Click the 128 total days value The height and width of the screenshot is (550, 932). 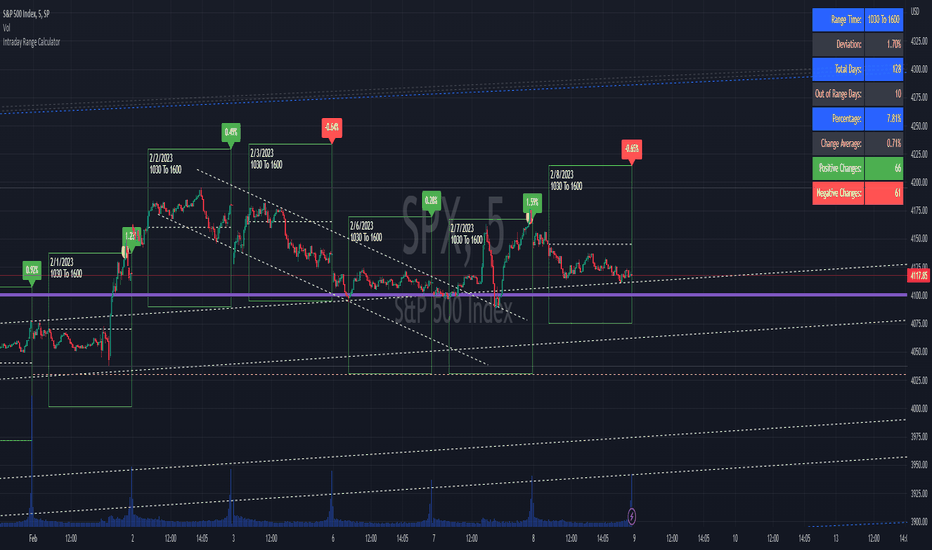[884, 69]
